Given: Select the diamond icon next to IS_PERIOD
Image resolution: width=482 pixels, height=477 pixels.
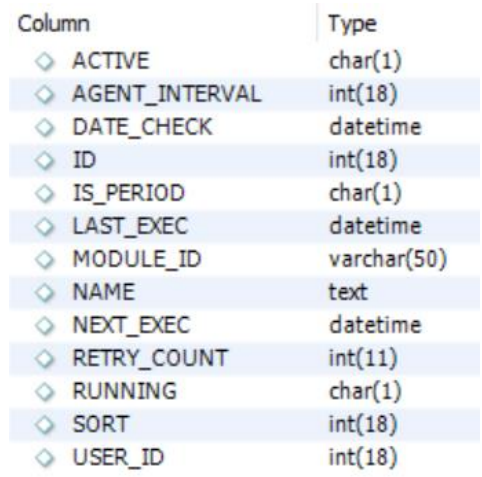Looking at the screenshot, I should point(44,194).
